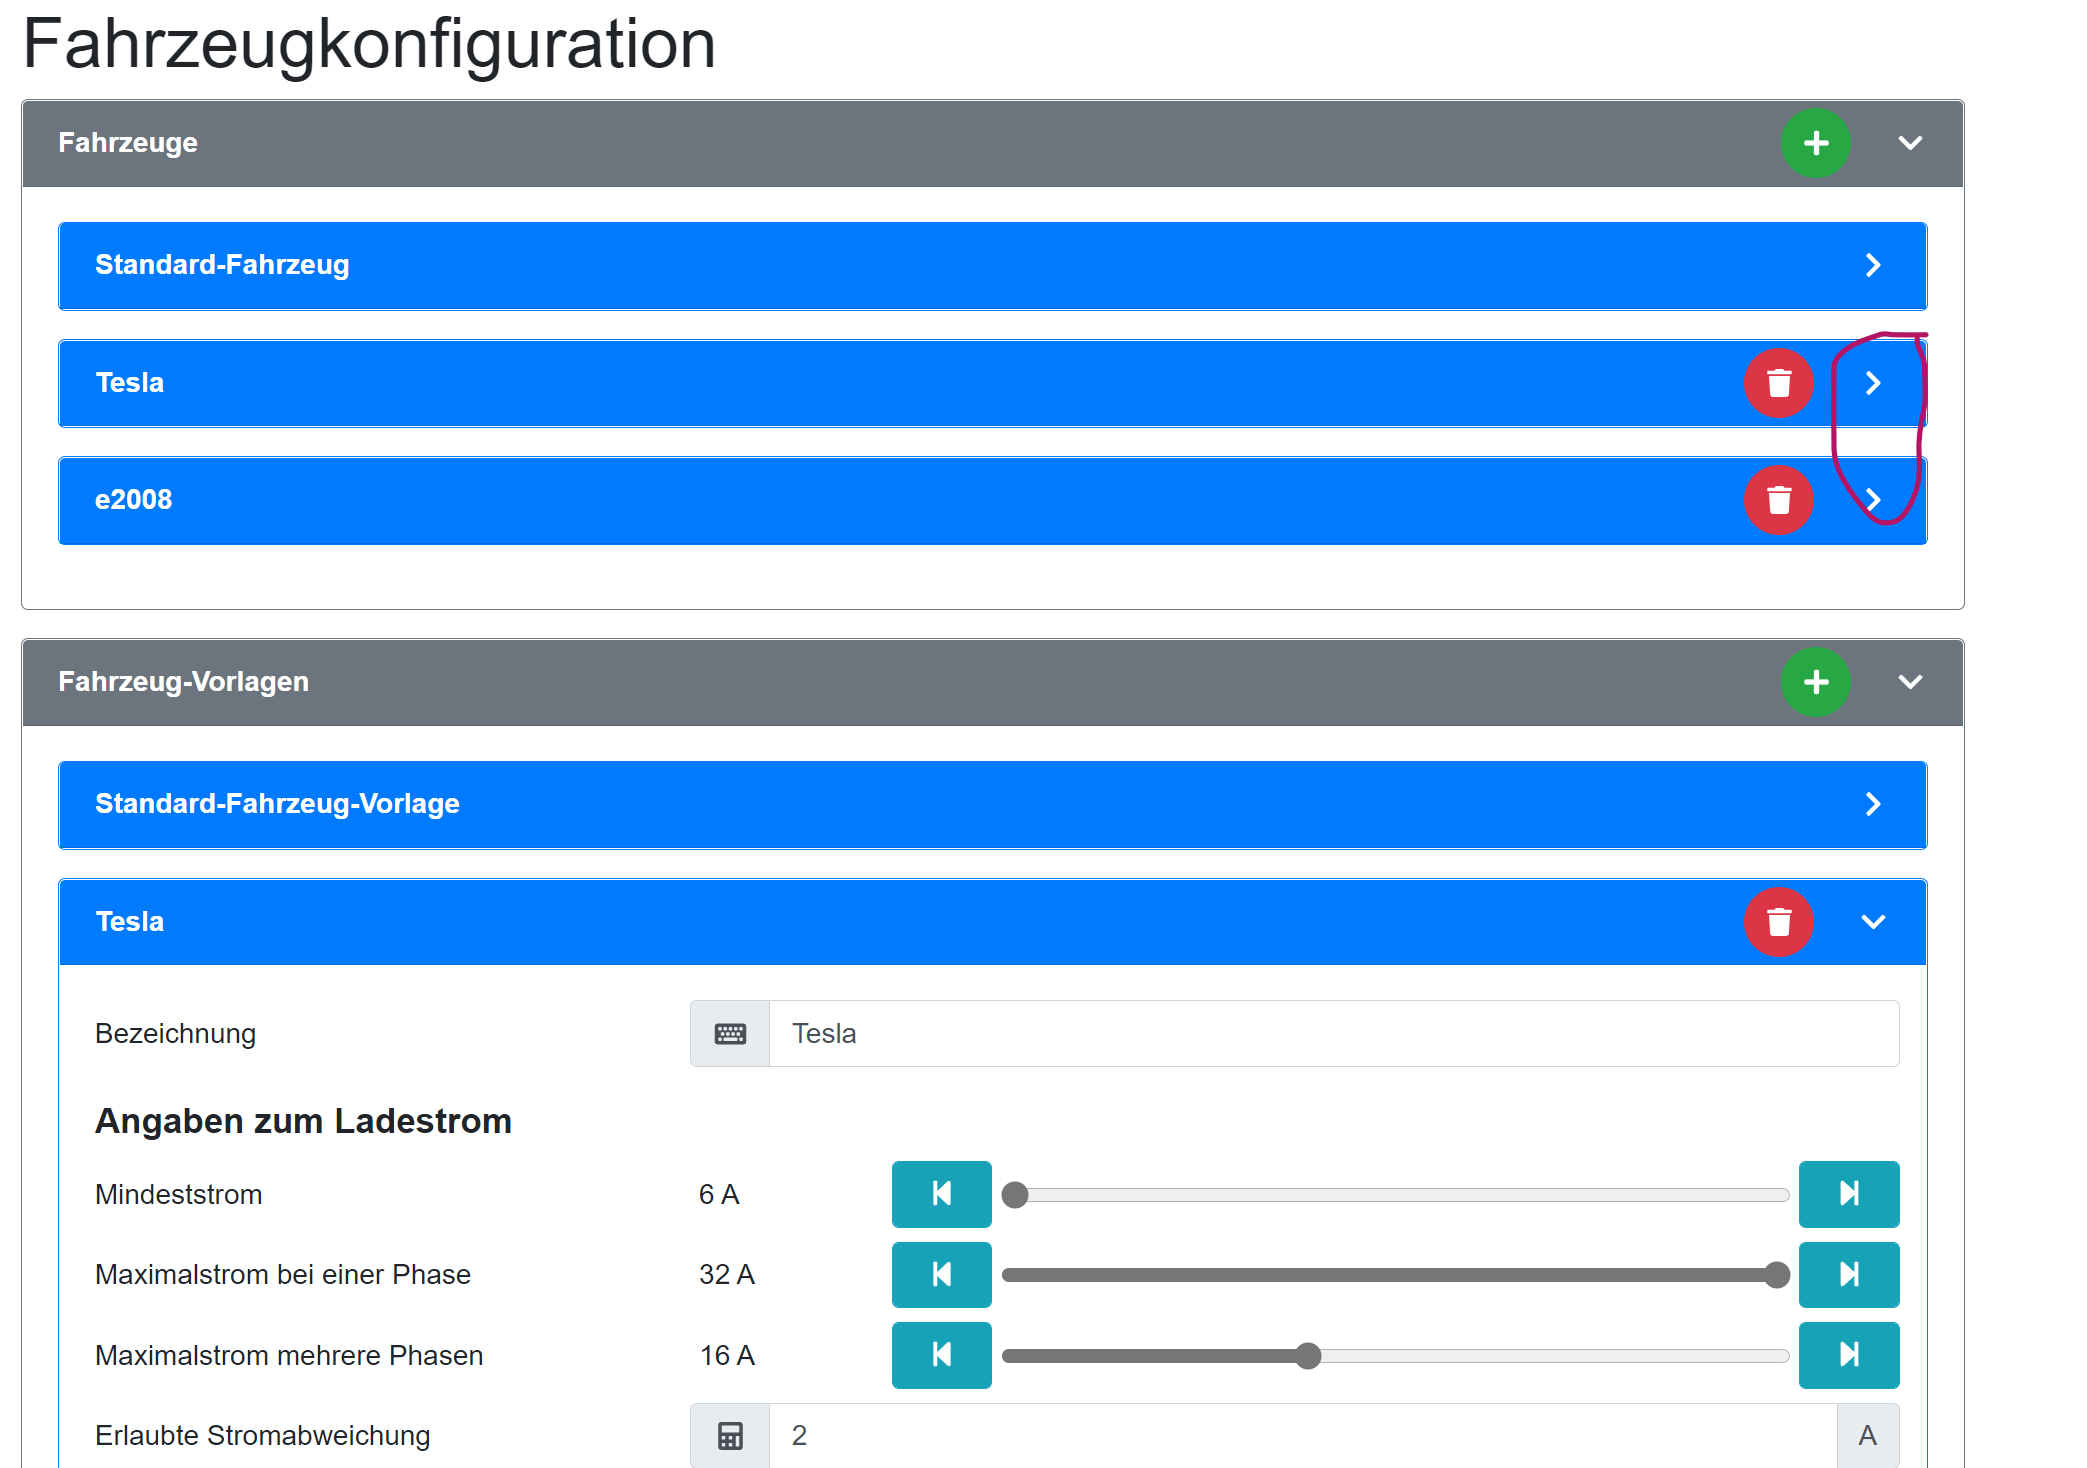
Task: Collapse the Fahrzeuge section
Action: click(x=1910, y=143)
